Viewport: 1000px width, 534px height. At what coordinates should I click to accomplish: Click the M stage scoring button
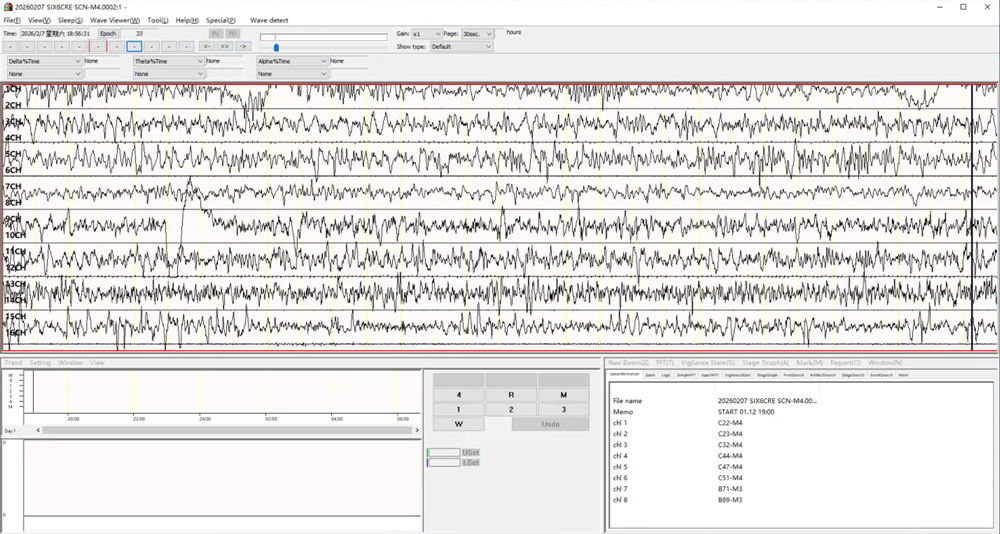(563, 395)
